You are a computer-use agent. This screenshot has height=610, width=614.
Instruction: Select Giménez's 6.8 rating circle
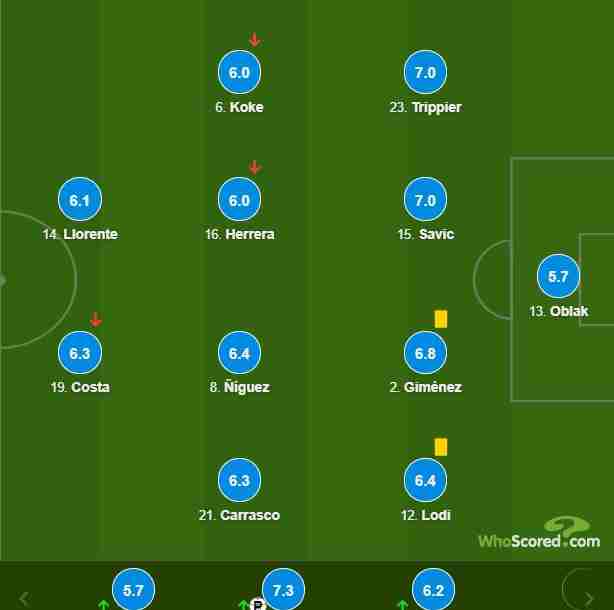tap(425, 352)
